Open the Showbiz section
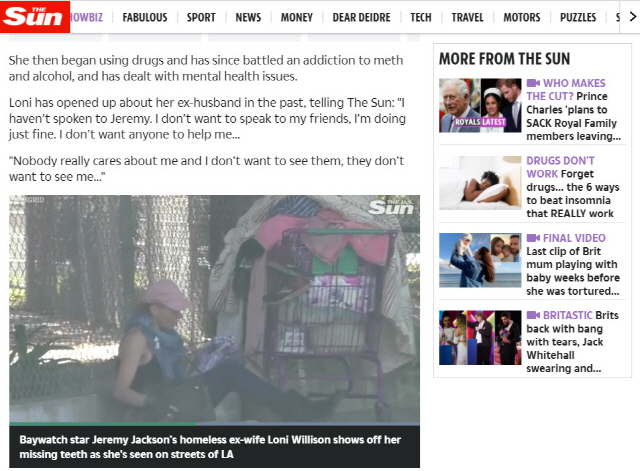The image size is (640, 471). (87, 18)
